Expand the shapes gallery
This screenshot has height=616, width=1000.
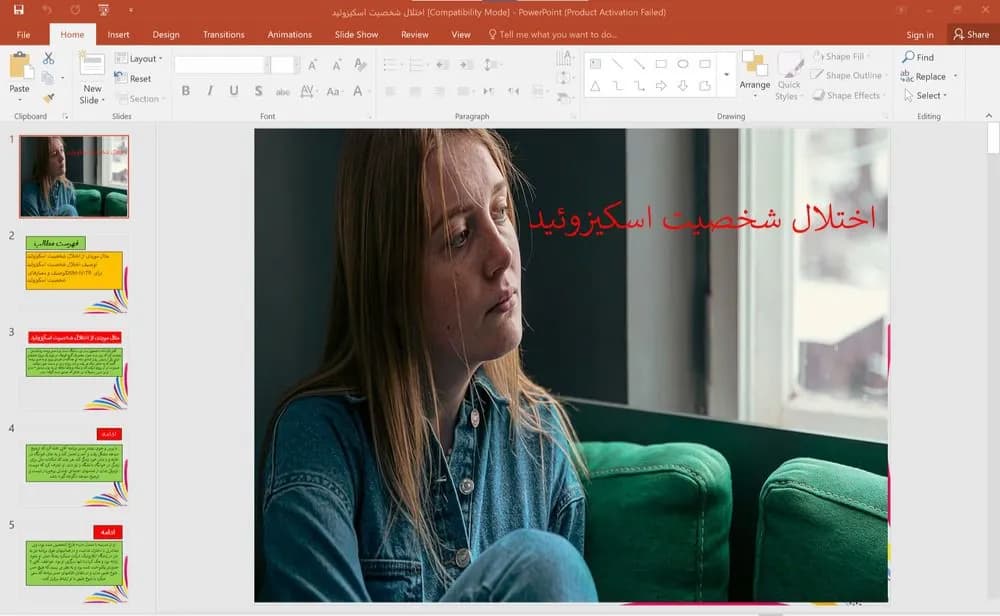pos(726,75)
